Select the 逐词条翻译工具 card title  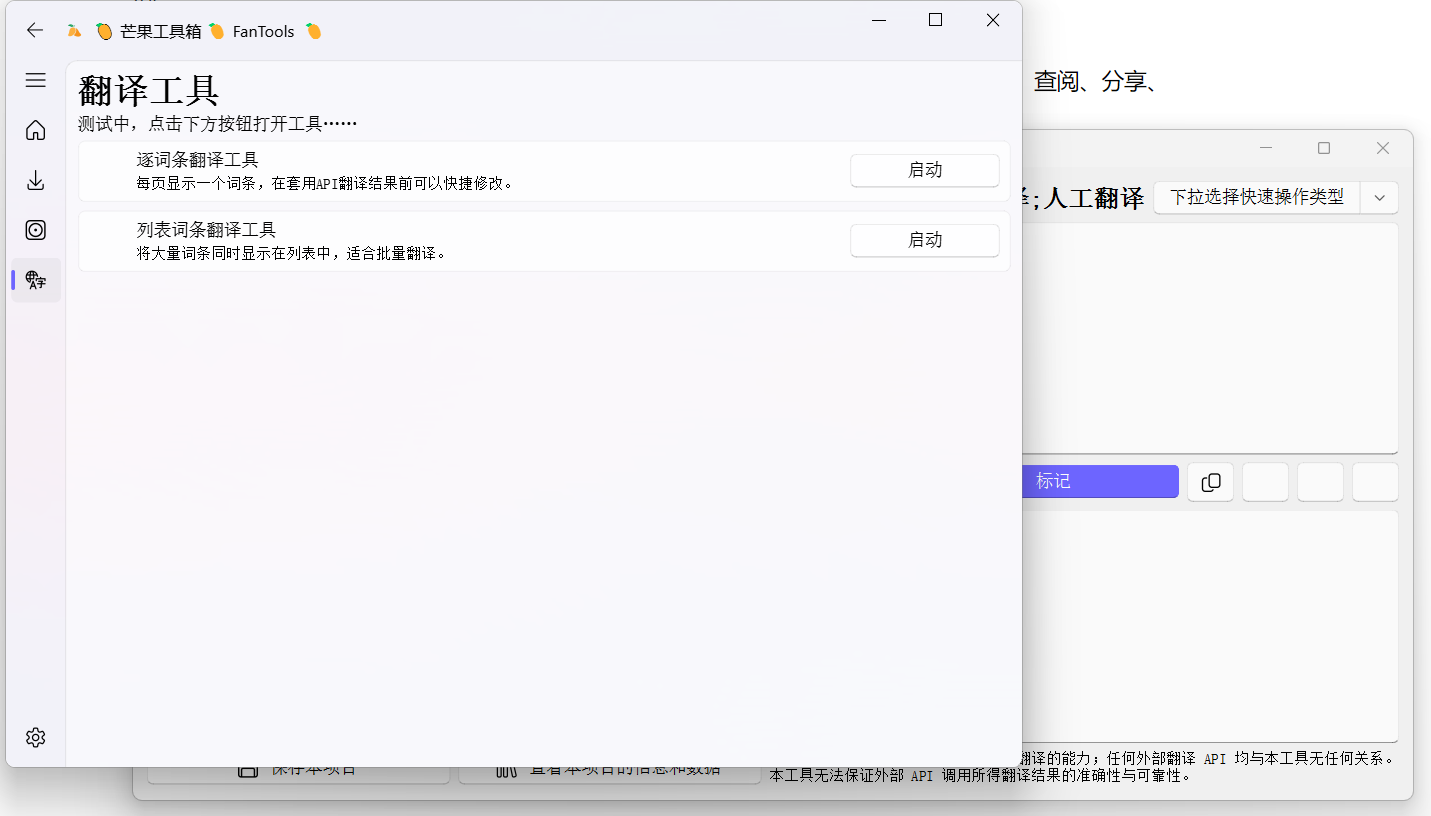tap(198, 160)
